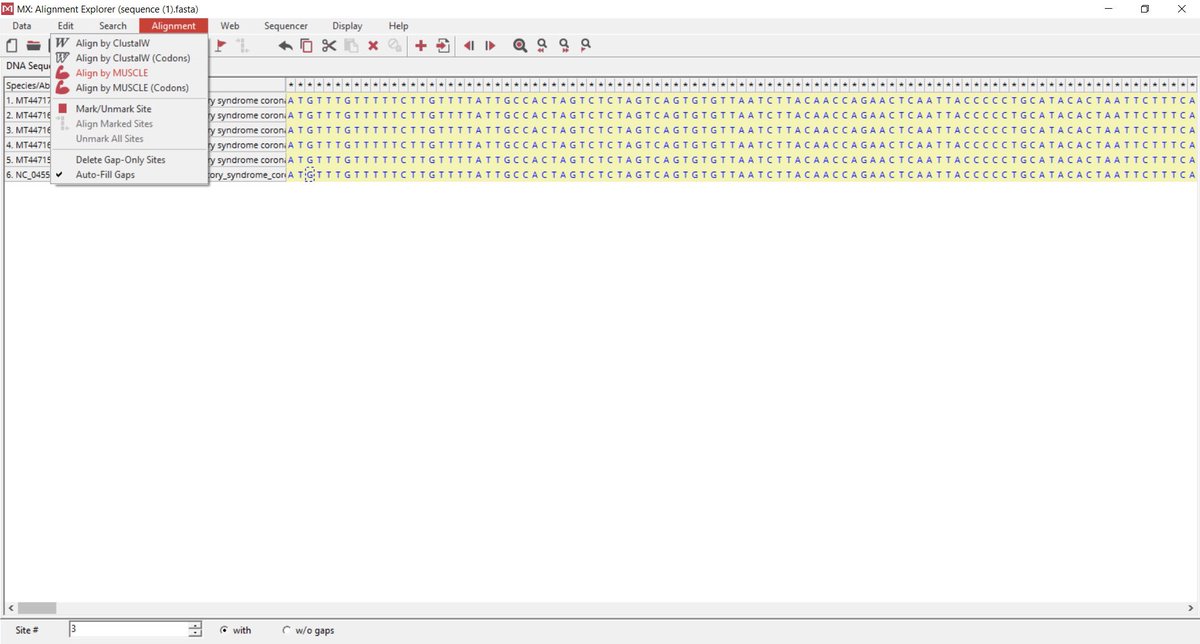The height and width of the screenshot is (644, 1200).
Task: Select Align by ClustalW
Action: click(x=113, y=43)
